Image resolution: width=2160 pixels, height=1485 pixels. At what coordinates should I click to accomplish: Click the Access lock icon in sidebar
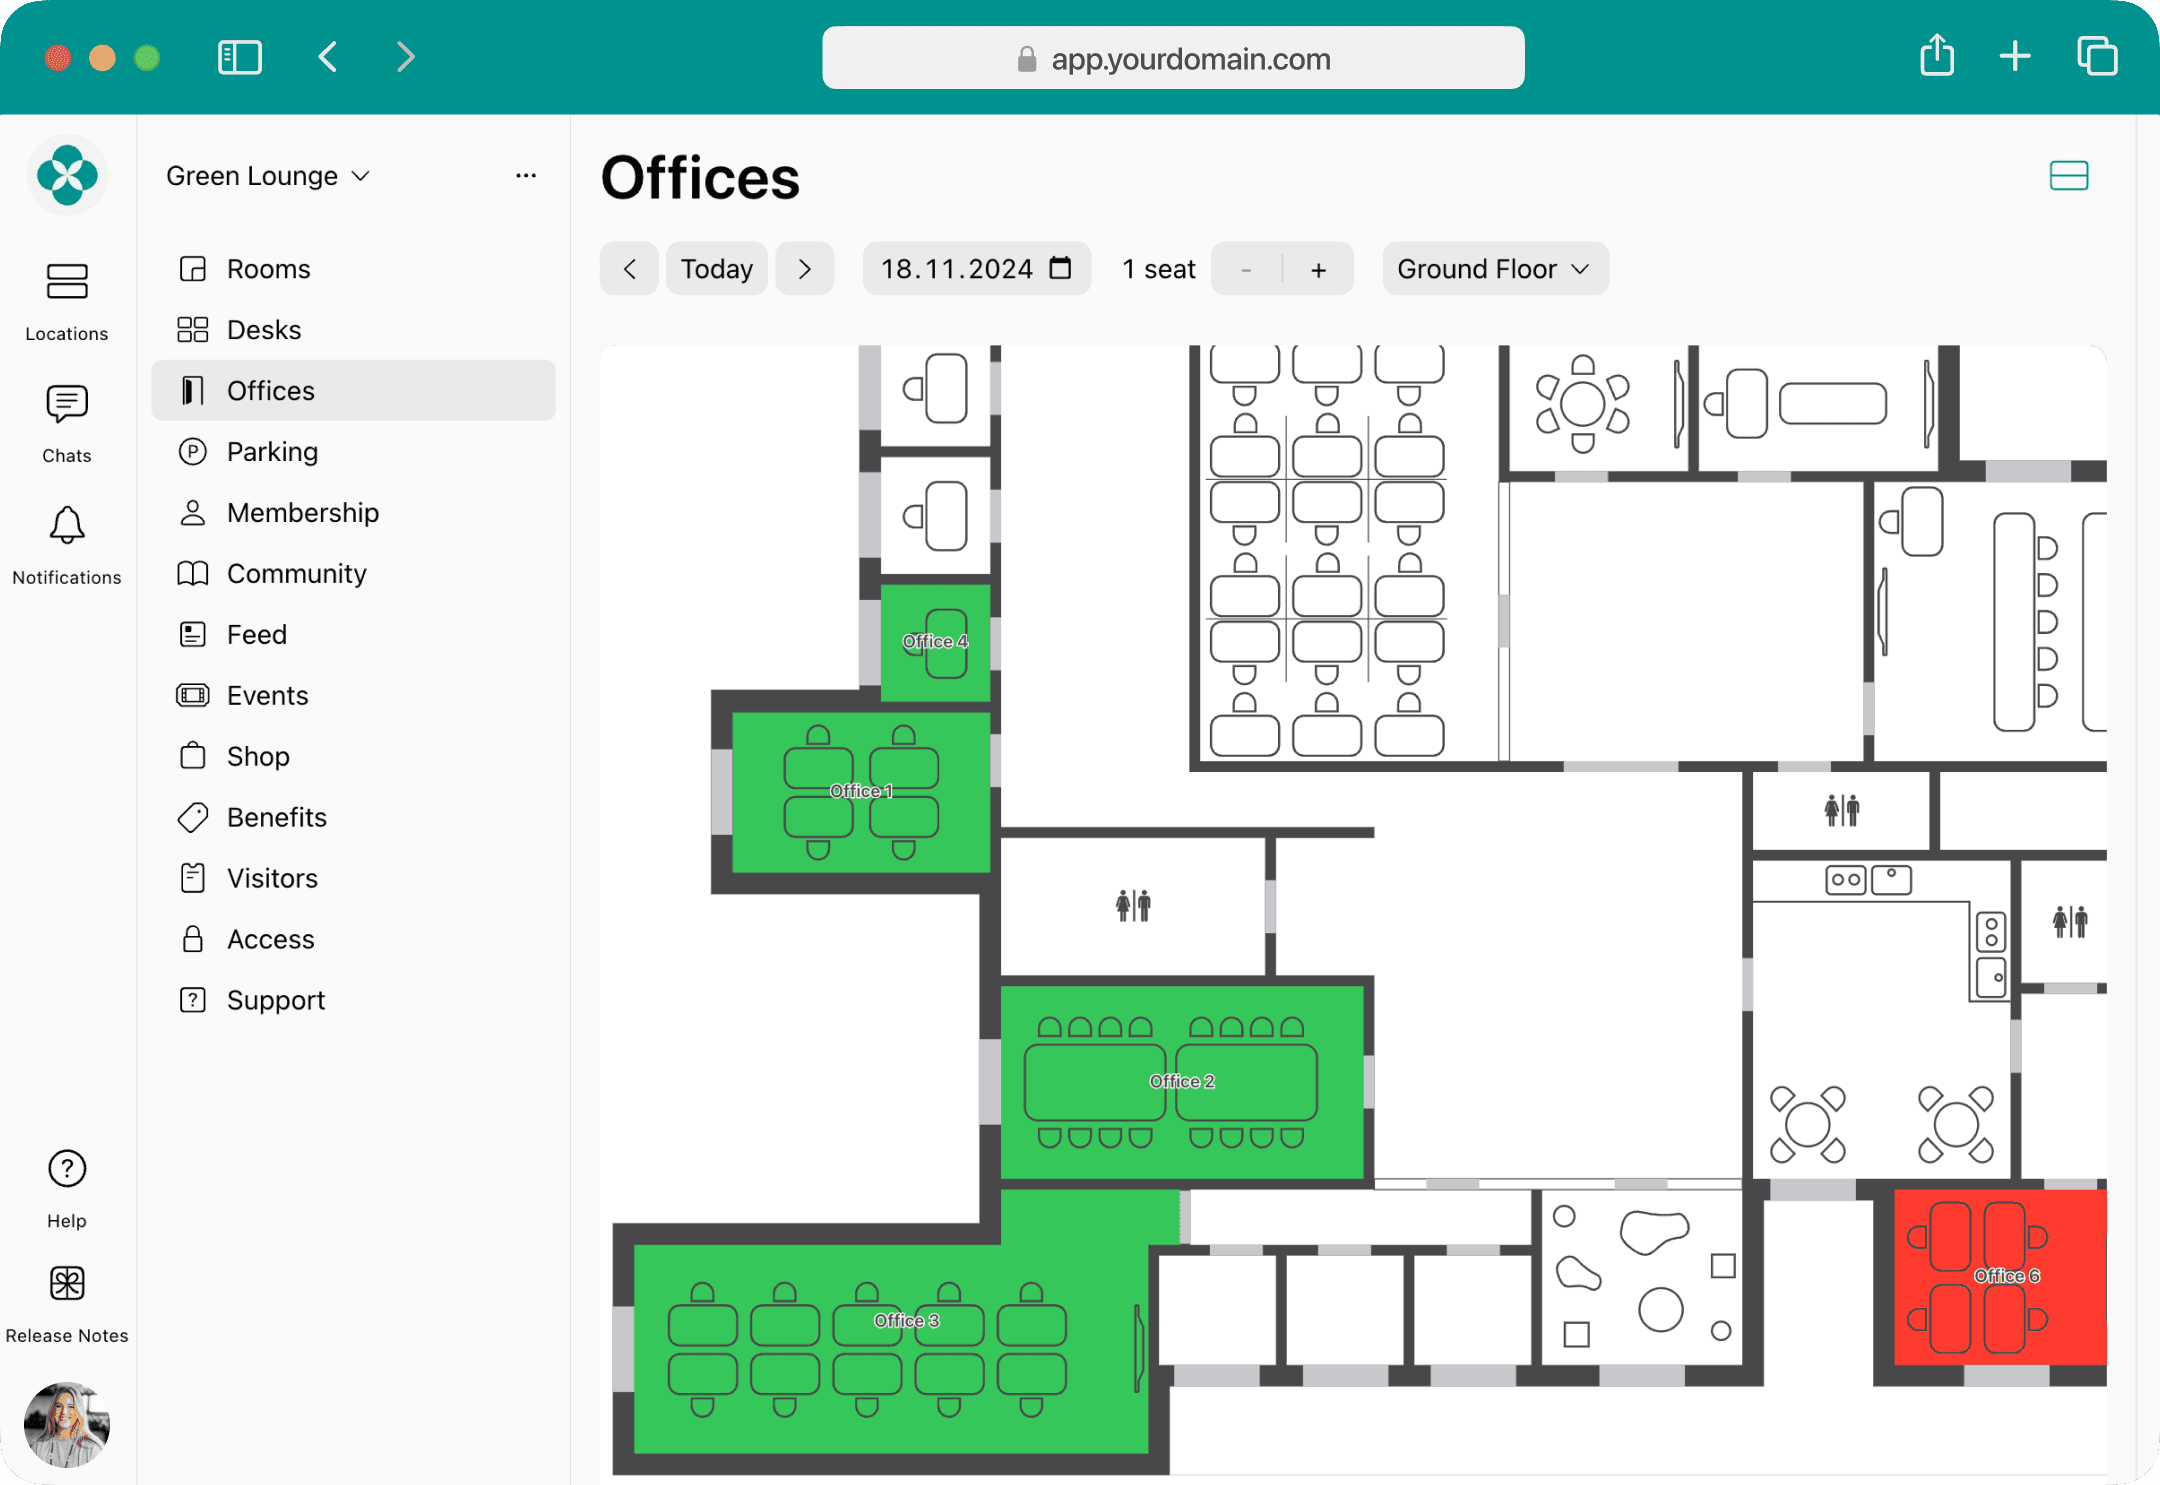click(190, 939)
